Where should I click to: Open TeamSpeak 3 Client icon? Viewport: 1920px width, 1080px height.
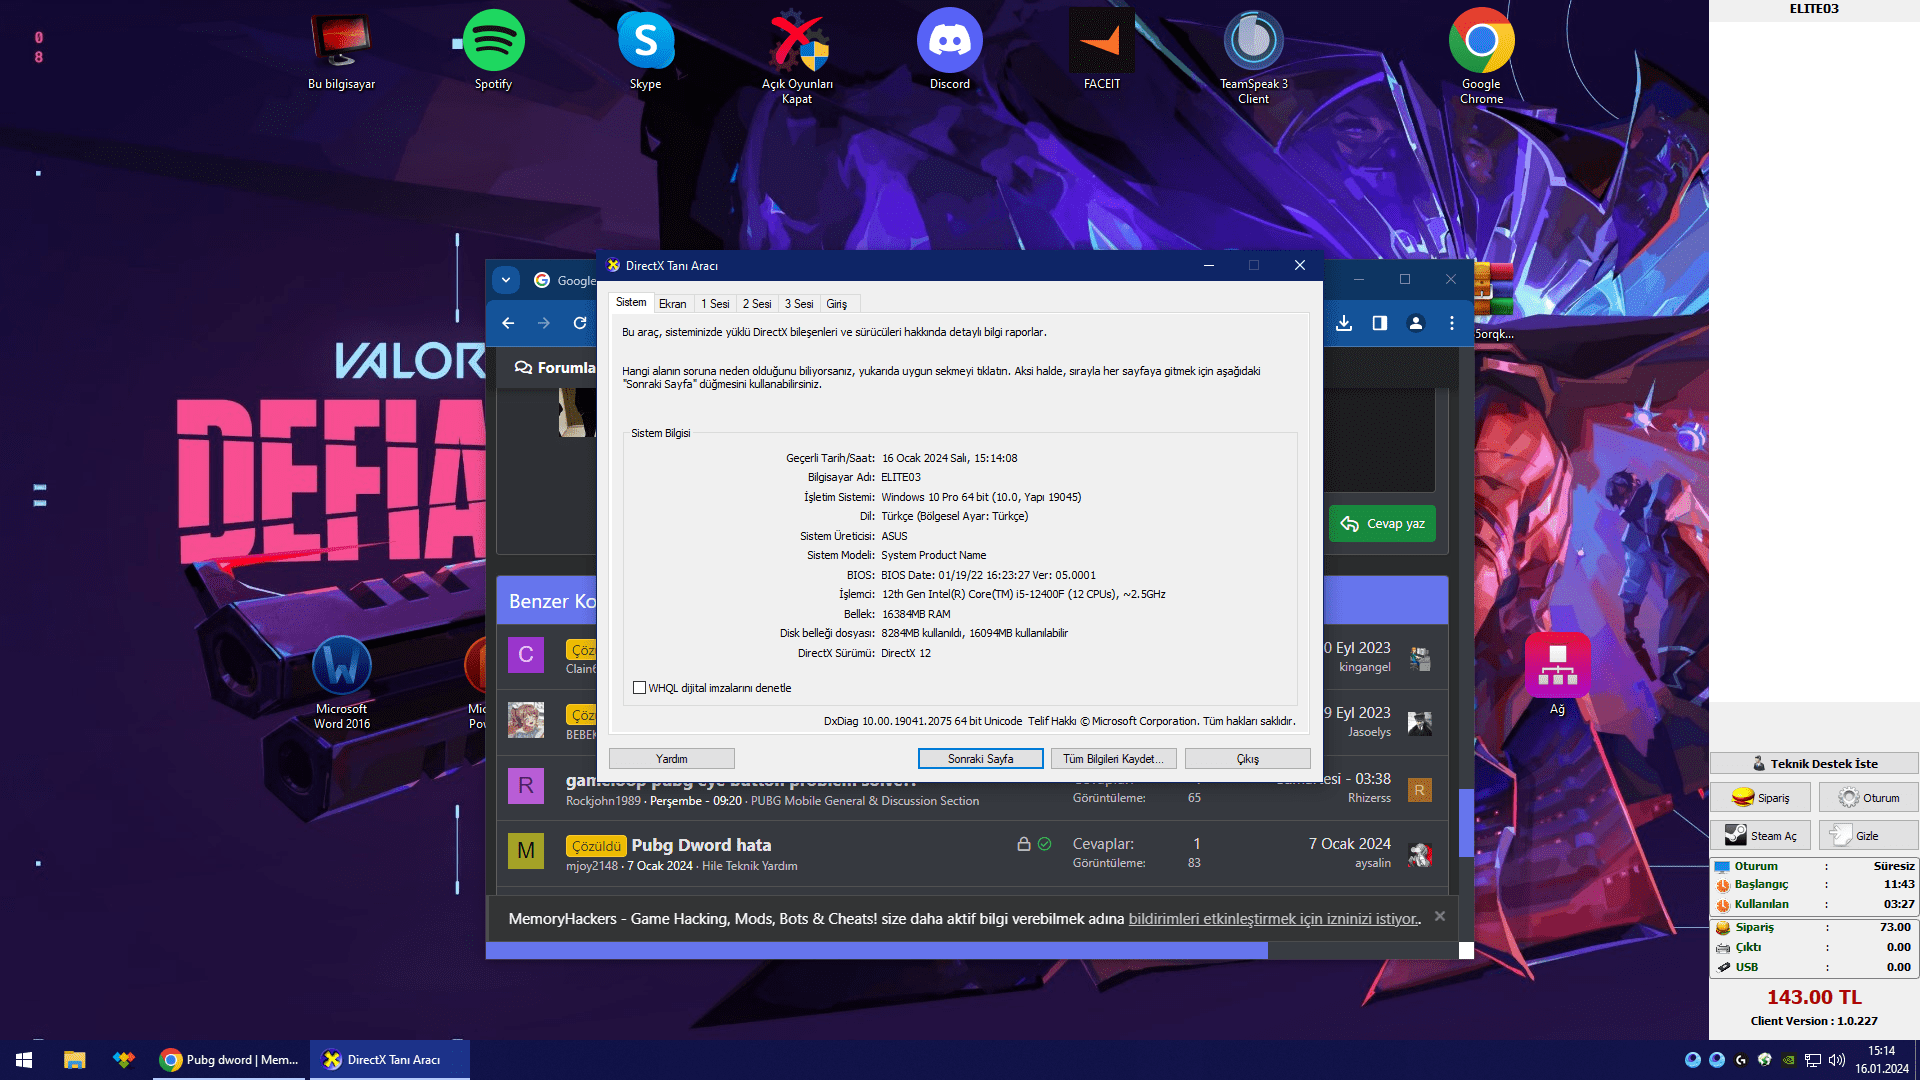[1253, 57]
